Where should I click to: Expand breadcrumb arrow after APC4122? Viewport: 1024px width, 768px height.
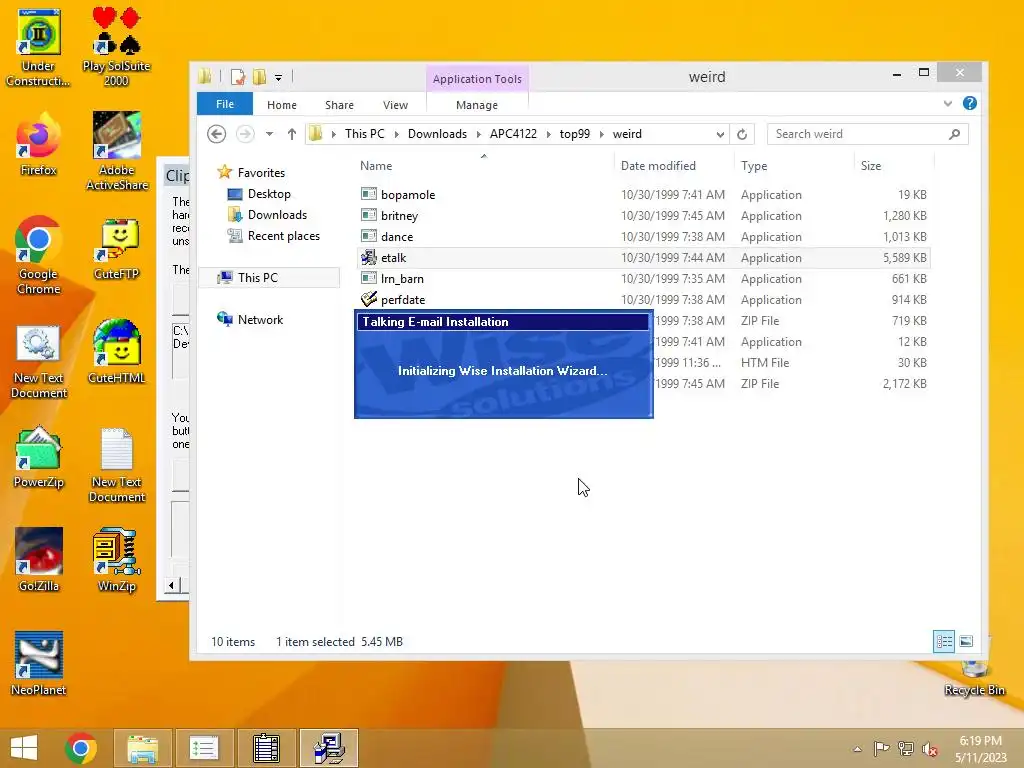coord(548,134)
